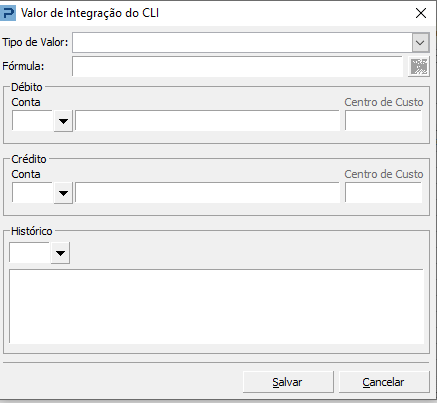Open the formula builder icon beside Fórmula
437x403 pixels.
tap(419, 66)
